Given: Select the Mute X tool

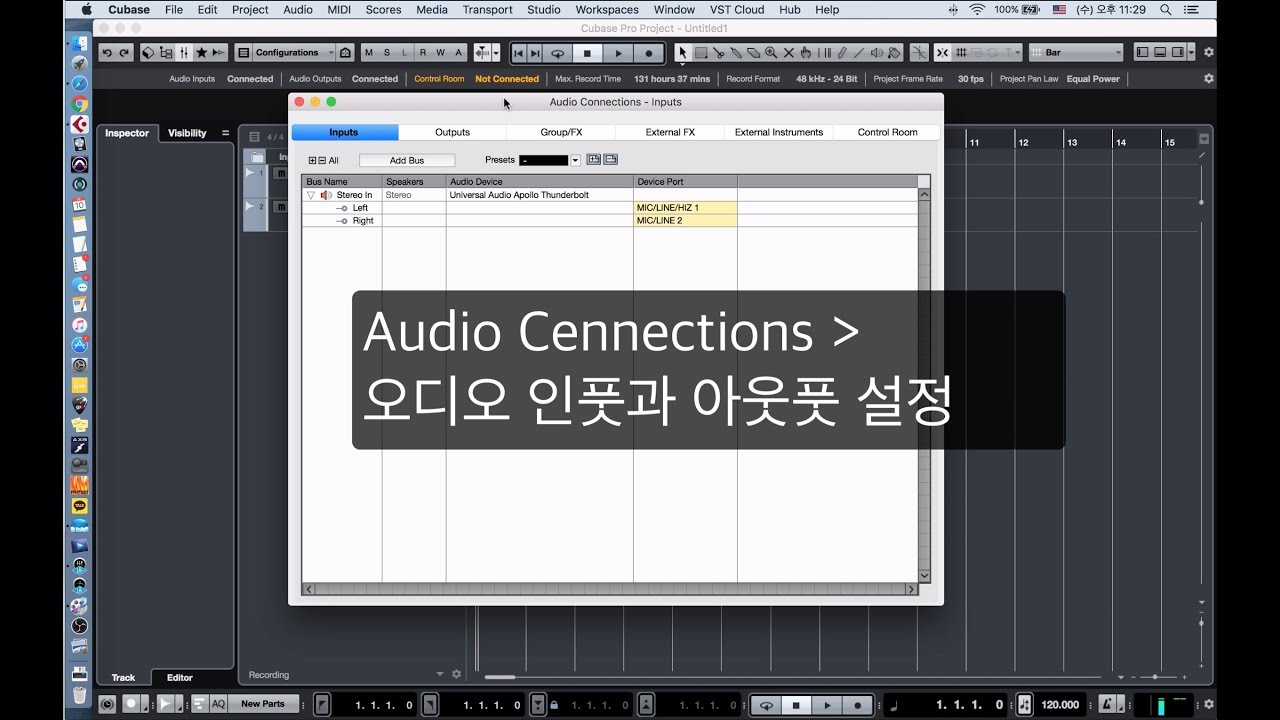Looking at the screenshot, I should click(x=788, y=53).
